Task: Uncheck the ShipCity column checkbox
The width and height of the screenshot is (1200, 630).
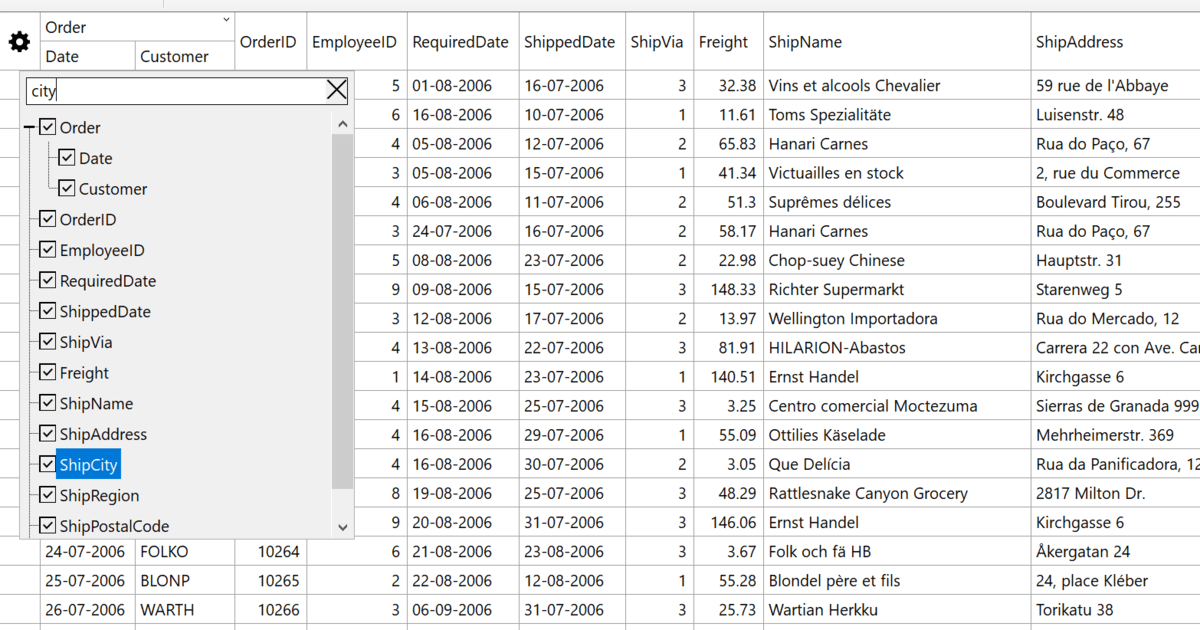Action: coord(46,464)
